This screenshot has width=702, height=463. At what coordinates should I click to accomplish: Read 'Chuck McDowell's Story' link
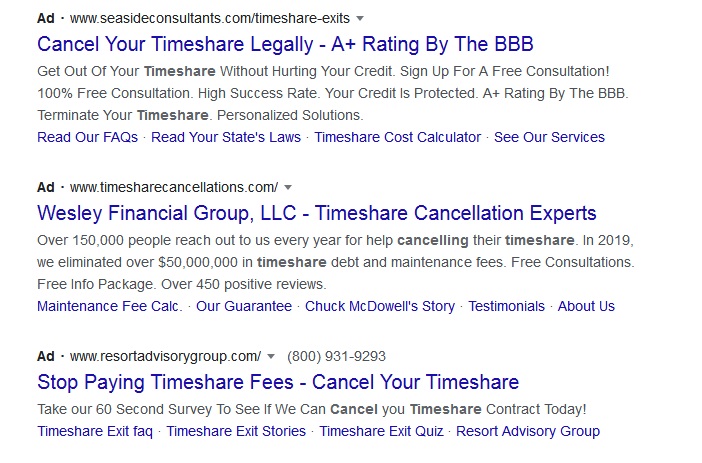380,306
